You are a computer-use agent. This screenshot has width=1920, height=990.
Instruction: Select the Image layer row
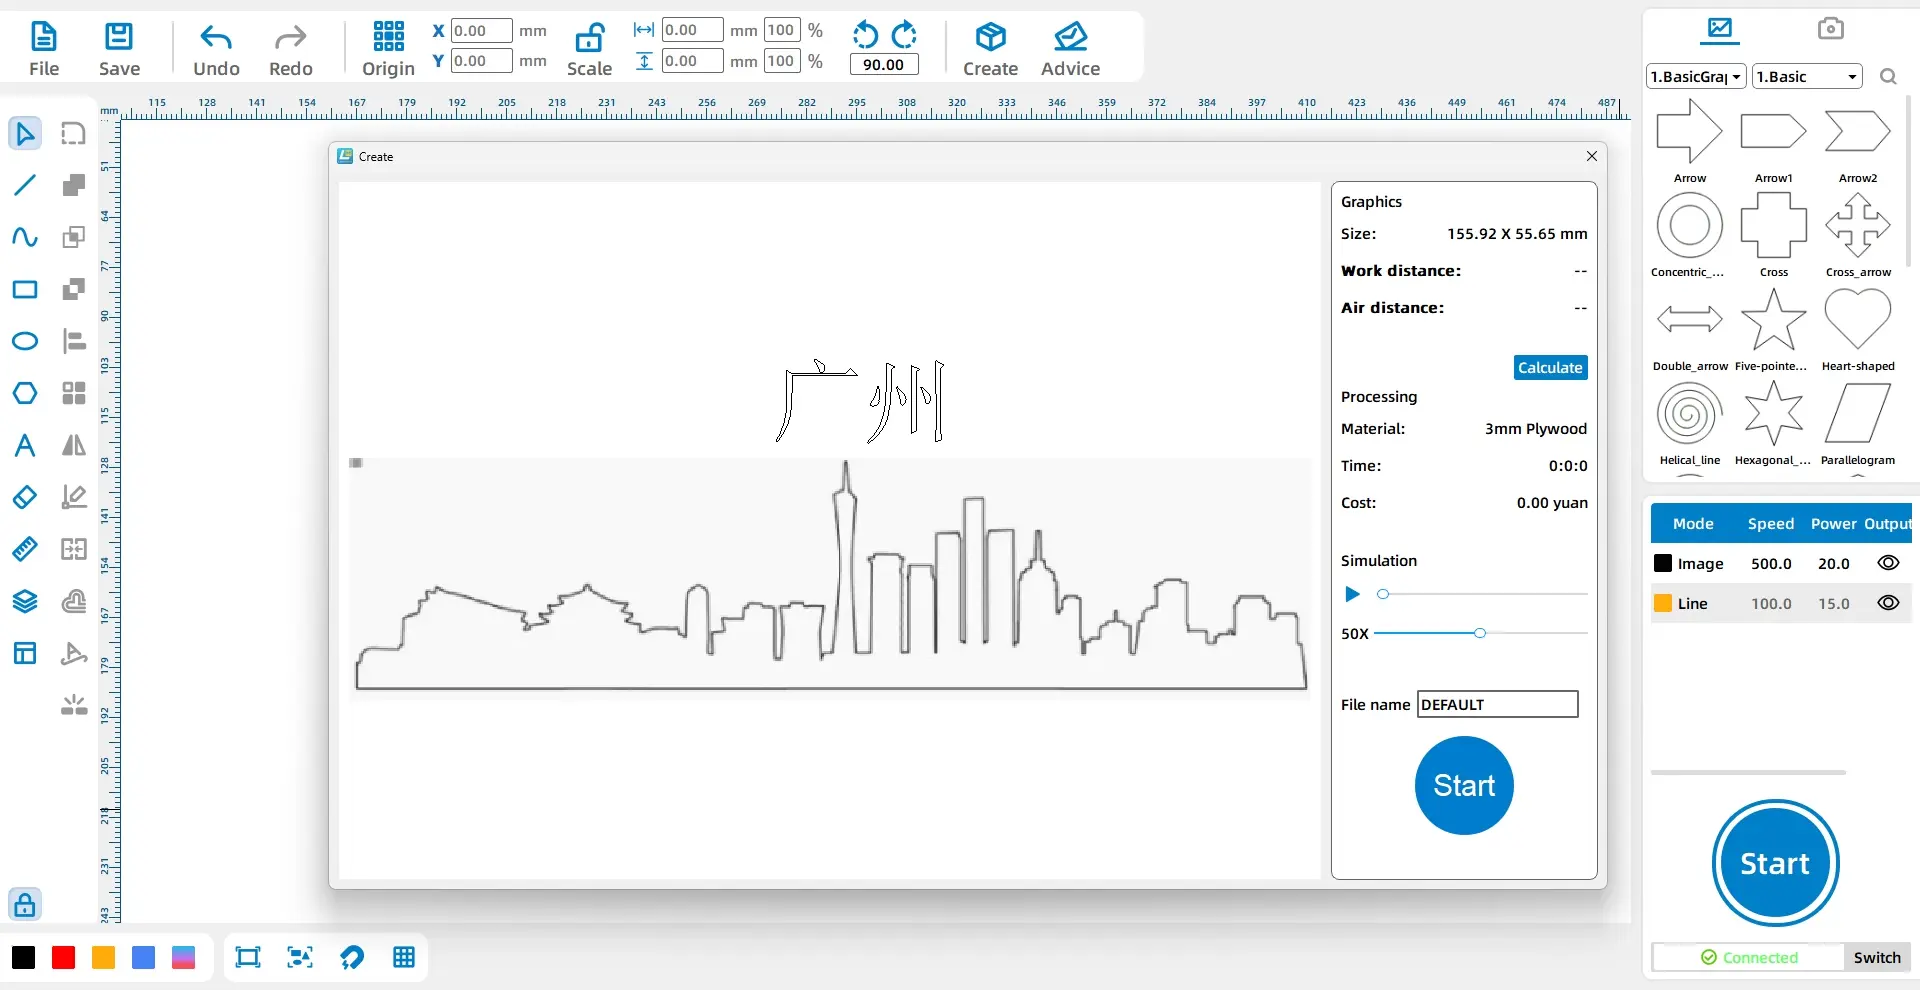click(x=1781, y=564)
